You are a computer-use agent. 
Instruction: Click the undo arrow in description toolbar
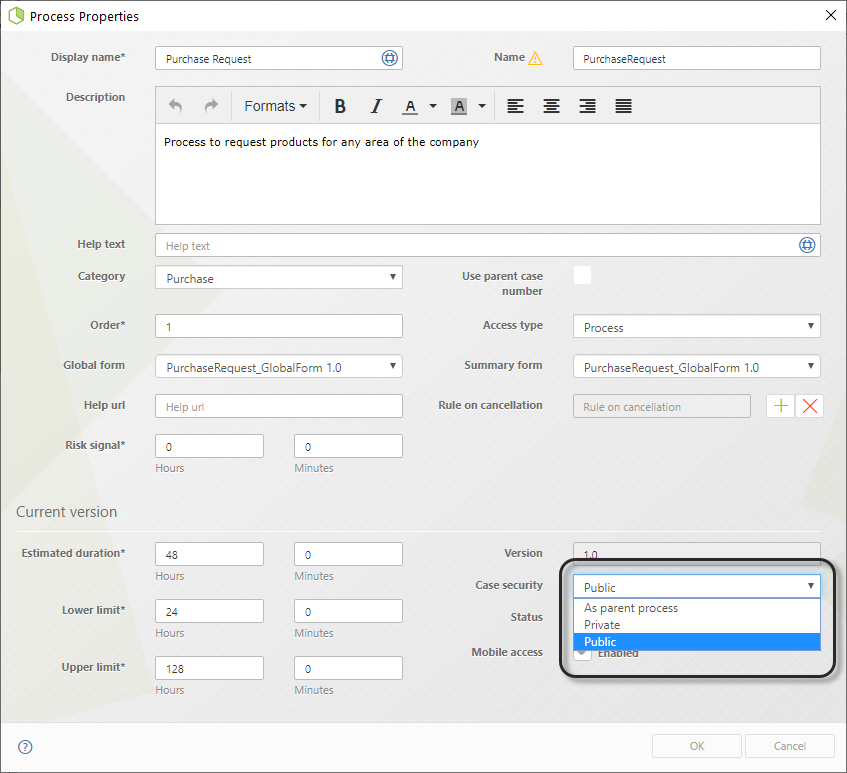[175, 106]
